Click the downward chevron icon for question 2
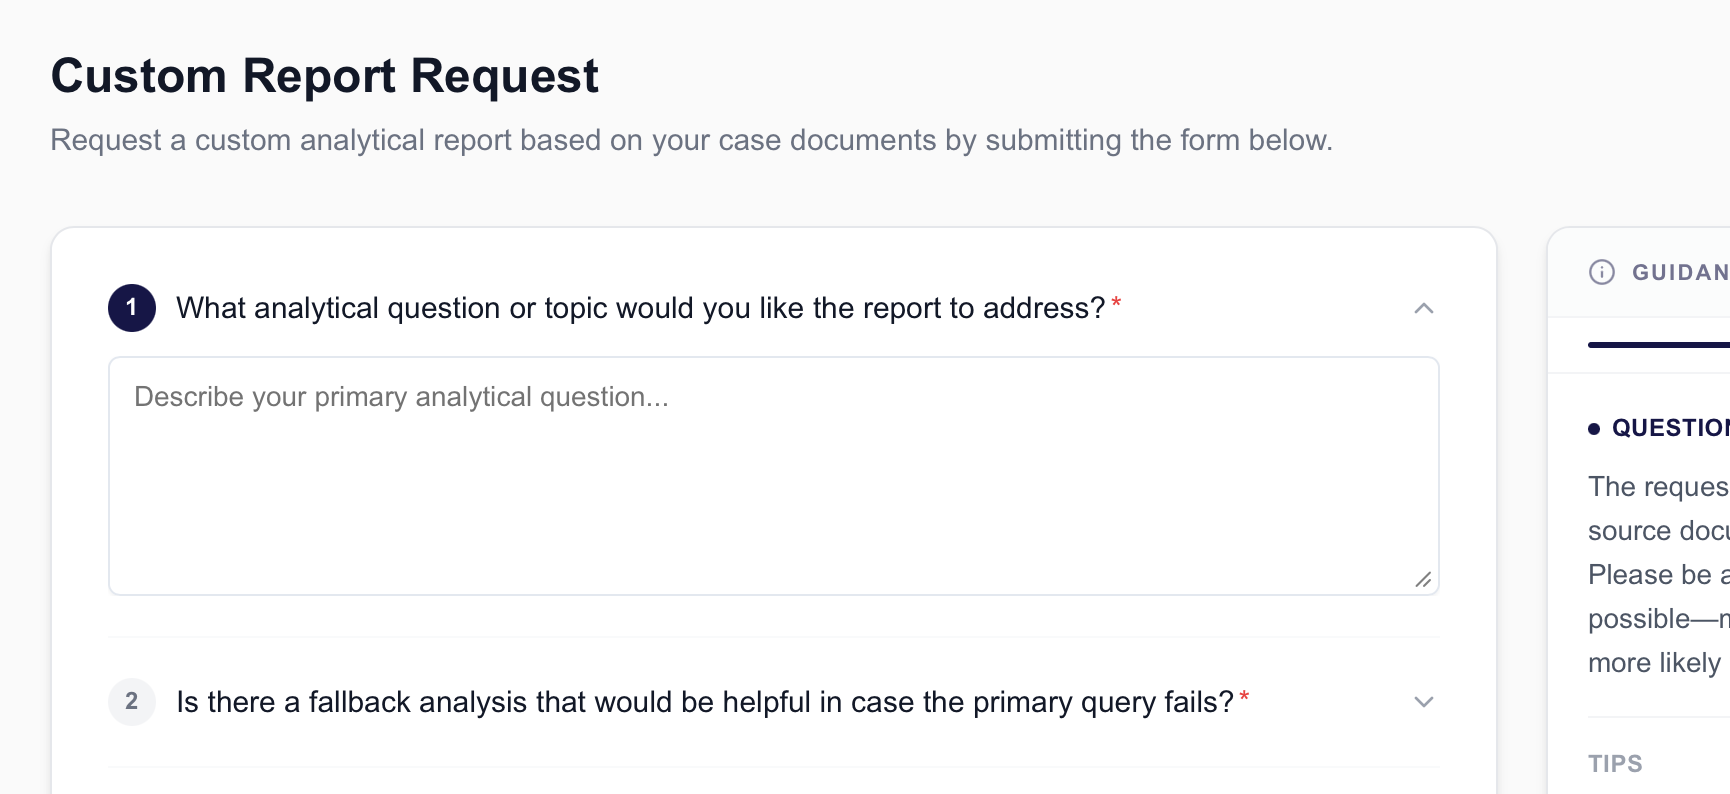This screenshot has width=1730, height=794. [1424, 702]
